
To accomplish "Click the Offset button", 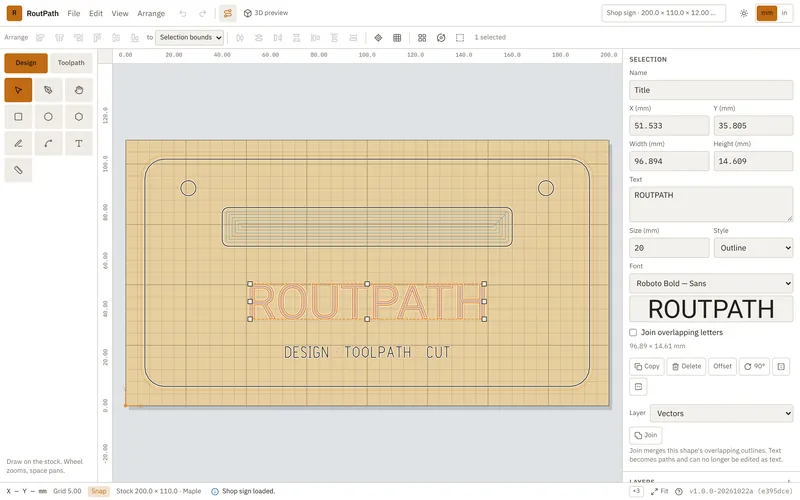I will [x=722, y=366].
